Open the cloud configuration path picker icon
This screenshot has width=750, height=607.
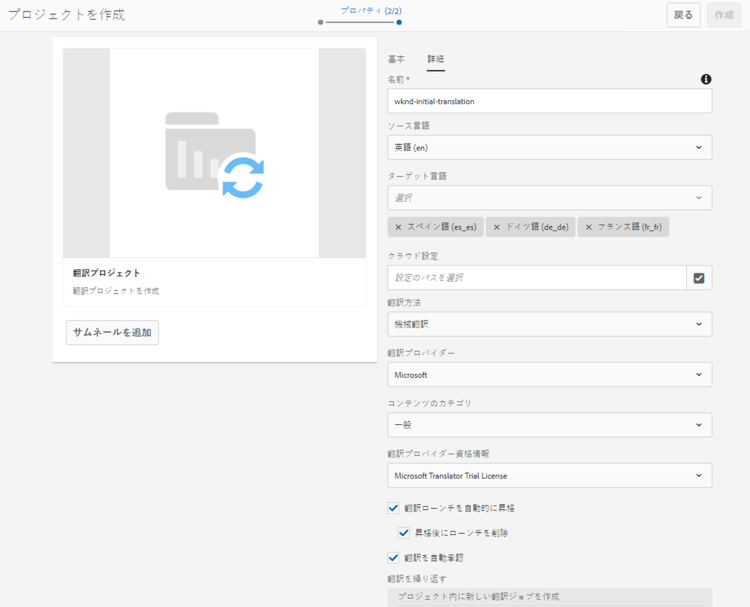pos(699,278)
